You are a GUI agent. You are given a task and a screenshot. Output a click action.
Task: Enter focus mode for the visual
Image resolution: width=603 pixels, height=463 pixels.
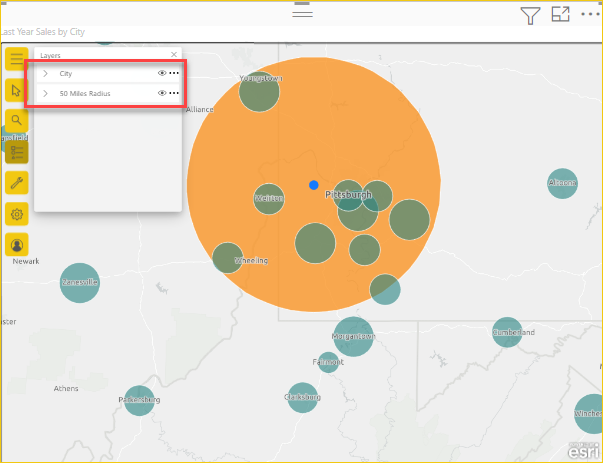pos(560,15)
